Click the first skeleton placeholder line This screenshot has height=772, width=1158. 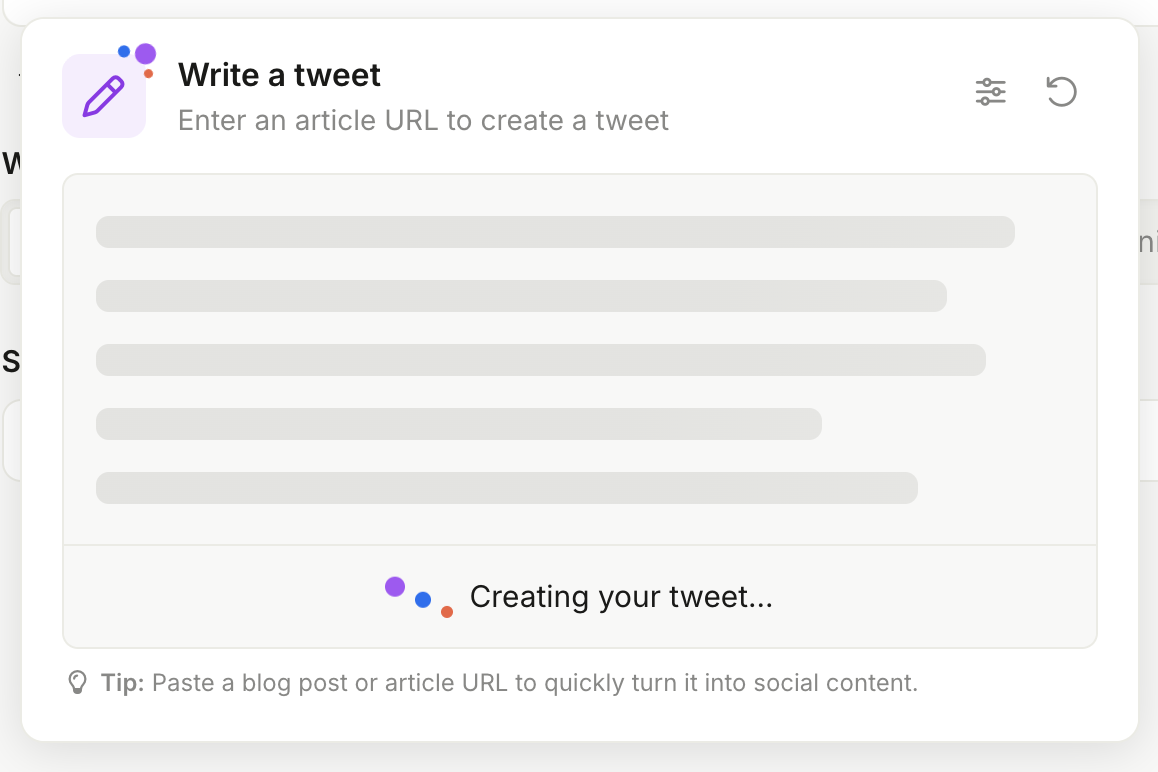click(x=555, y=232)
